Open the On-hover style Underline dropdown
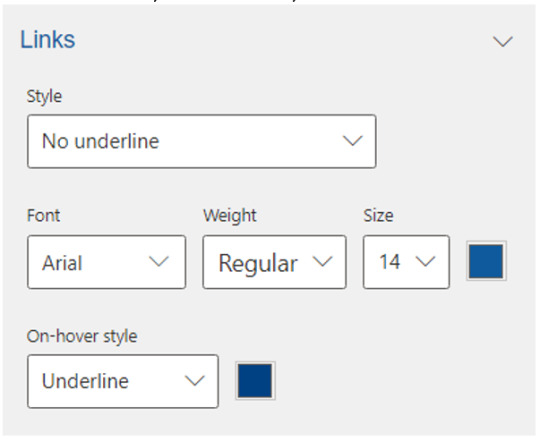The height and width of the screenshot is (441, 540). [x=123, y=381]
